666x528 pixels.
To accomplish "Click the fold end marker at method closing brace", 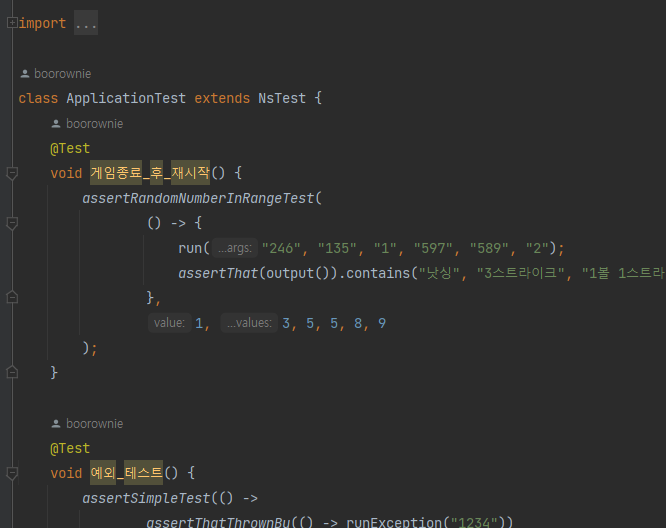I will [x=12, y=372].
